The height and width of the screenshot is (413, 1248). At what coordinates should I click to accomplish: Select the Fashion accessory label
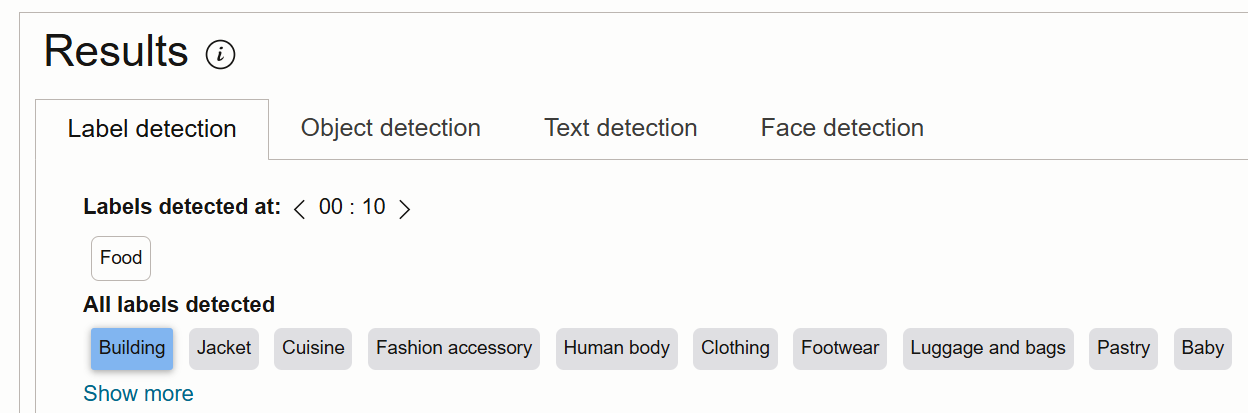(x=454, y=348)
